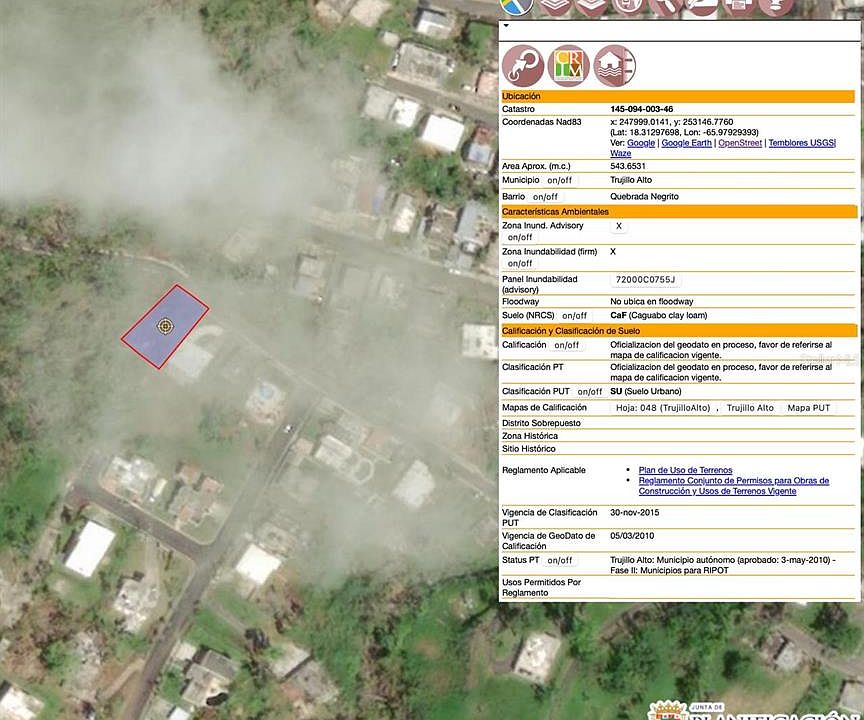Click the magnifier search toolbar icon
864x720 pixels.
665,6
